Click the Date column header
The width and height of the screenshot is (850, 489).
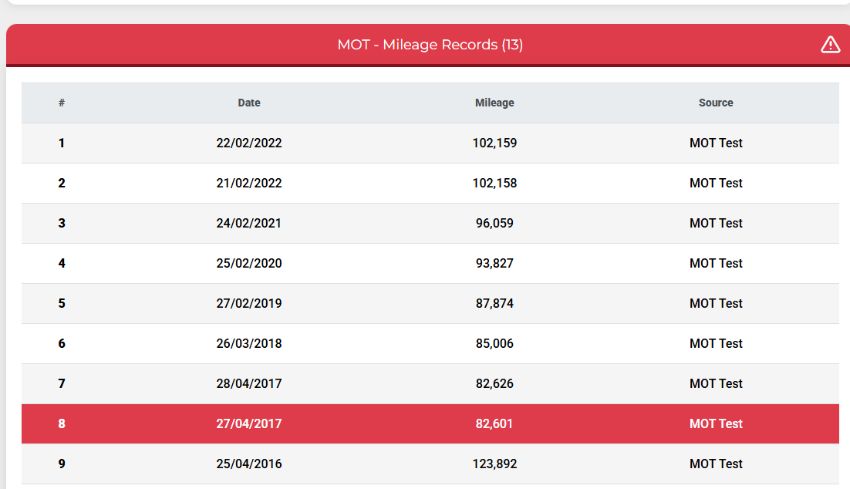point(249,103)
